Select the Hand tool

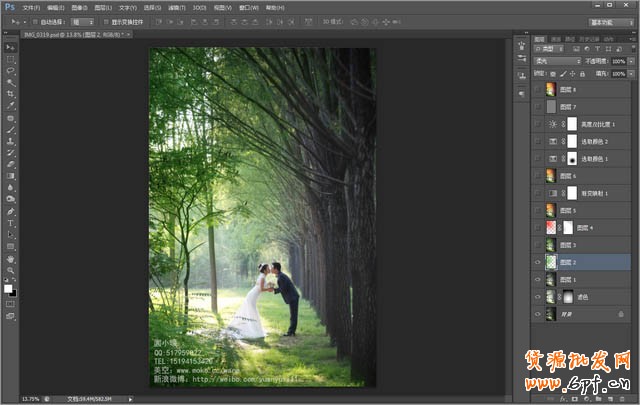pyautogui.click(x=10, y=258)
